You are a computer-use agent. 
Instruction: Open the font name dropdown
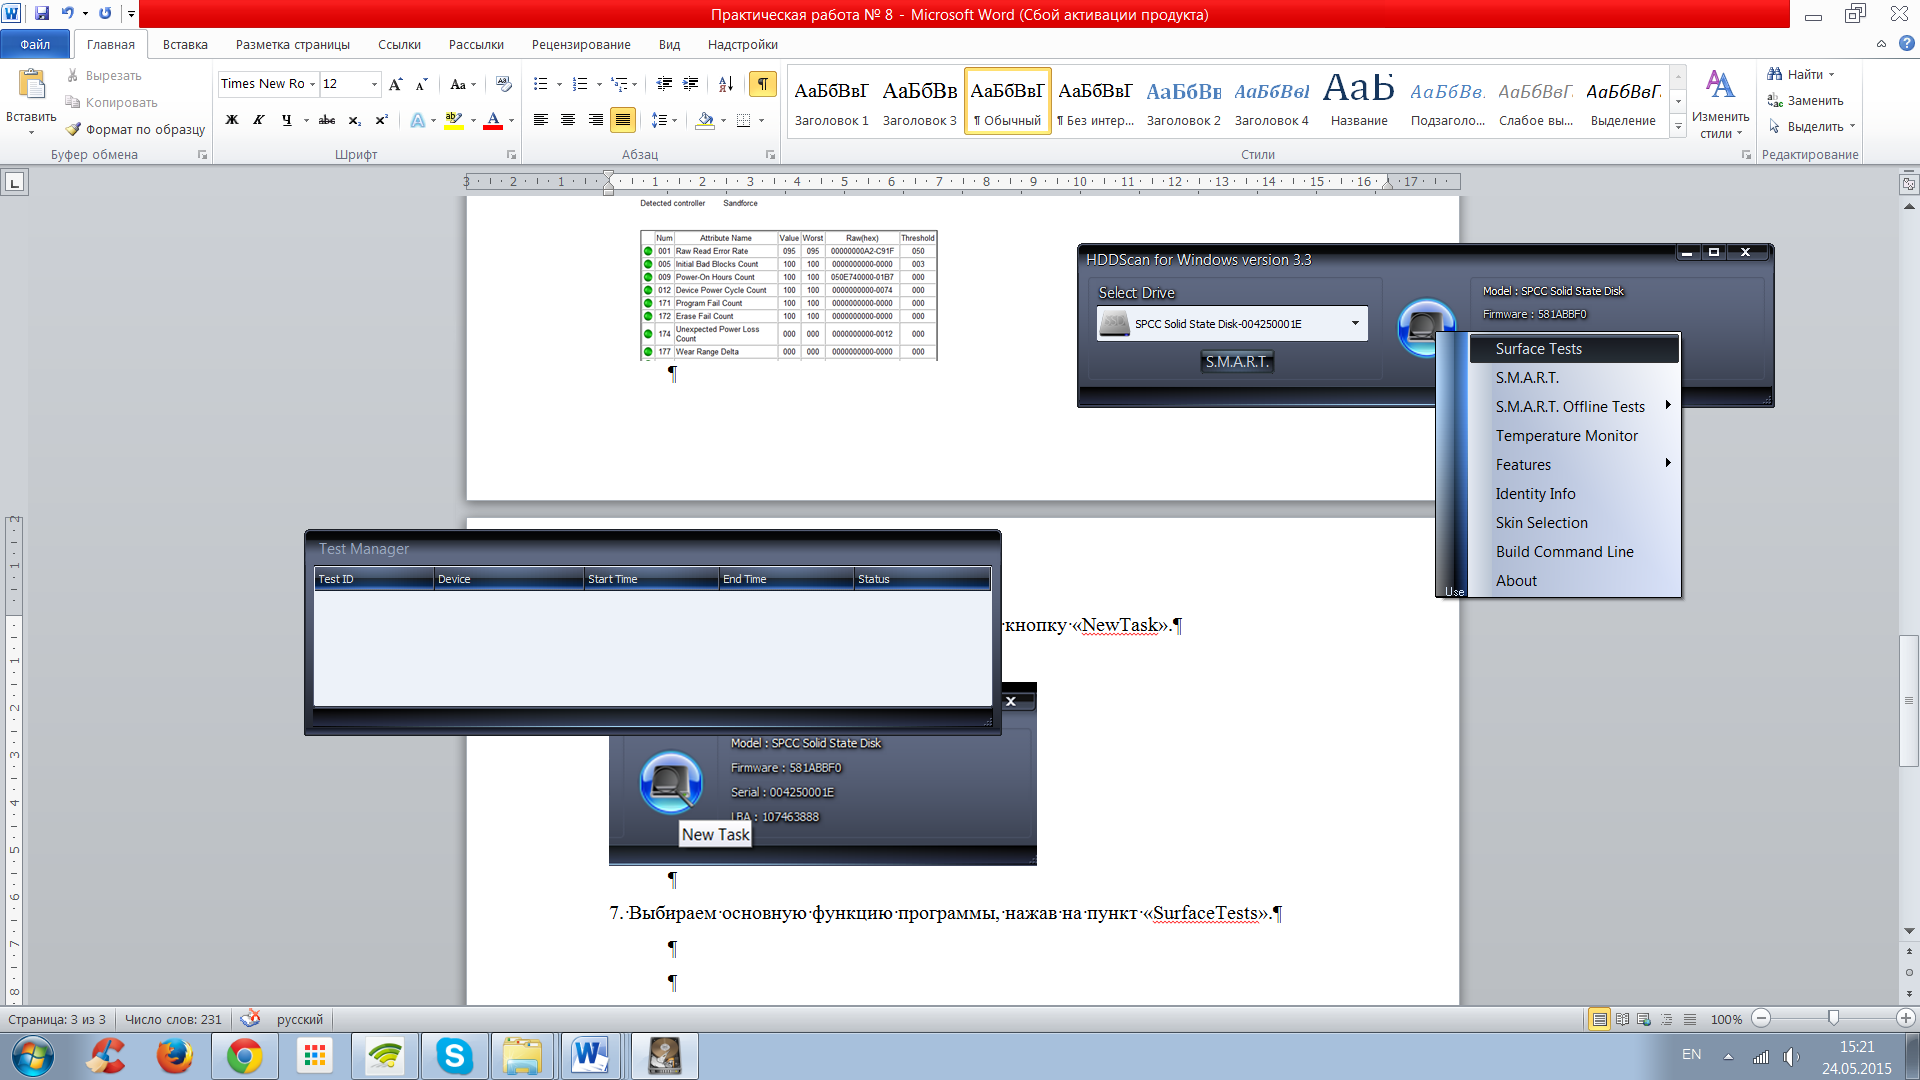[312, 84]
